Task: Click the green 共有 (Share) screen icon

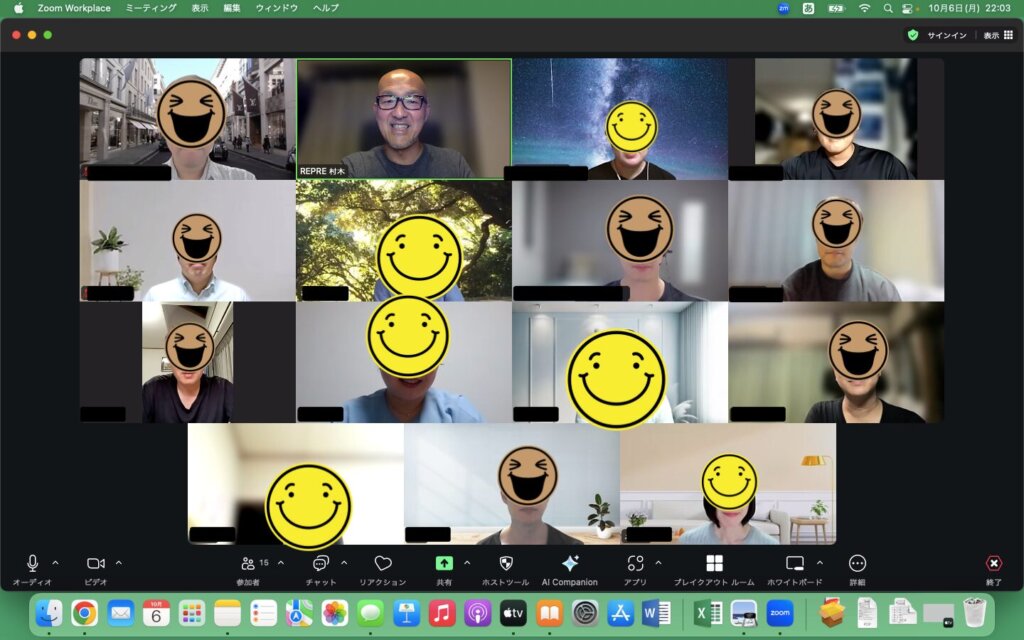Action: click(x=444, y=564)
